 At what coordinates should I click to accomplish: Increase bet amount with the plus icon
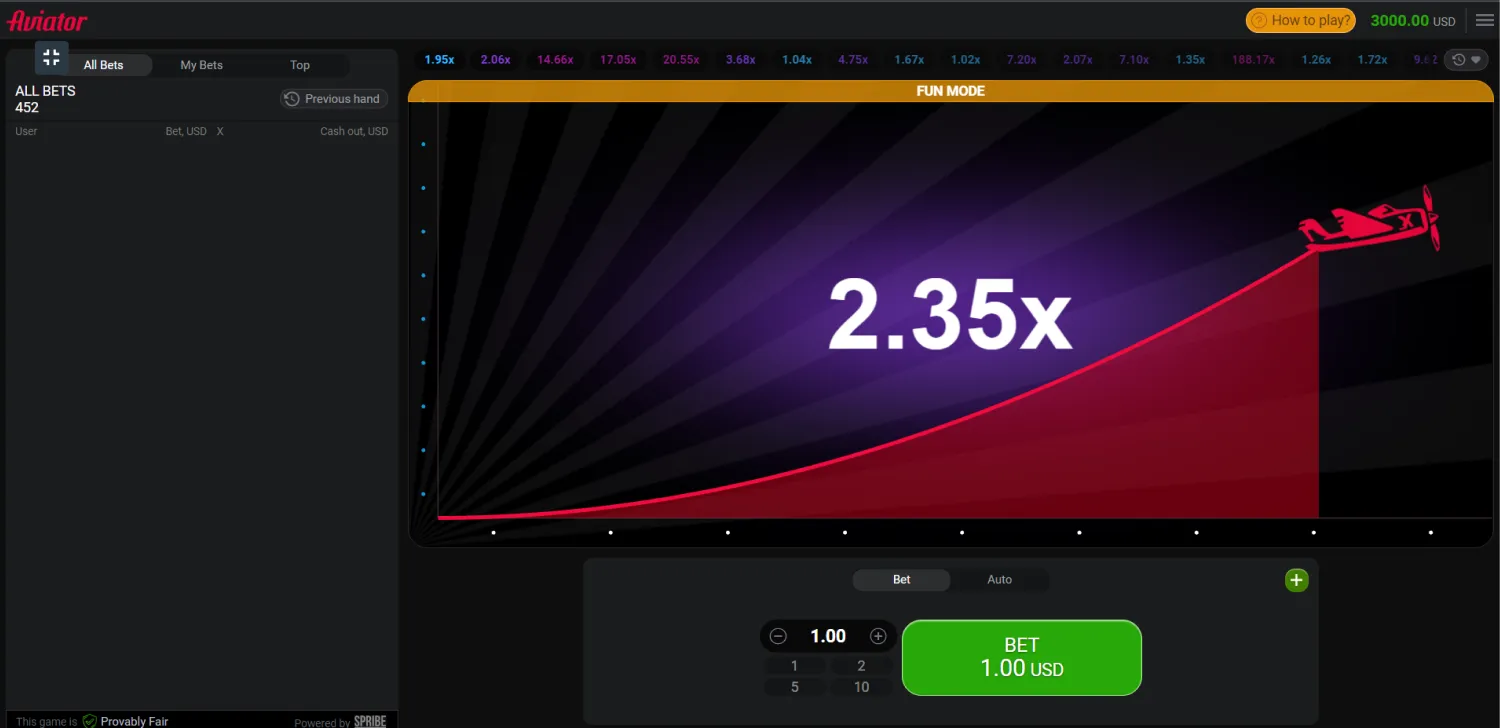(878, 636)
